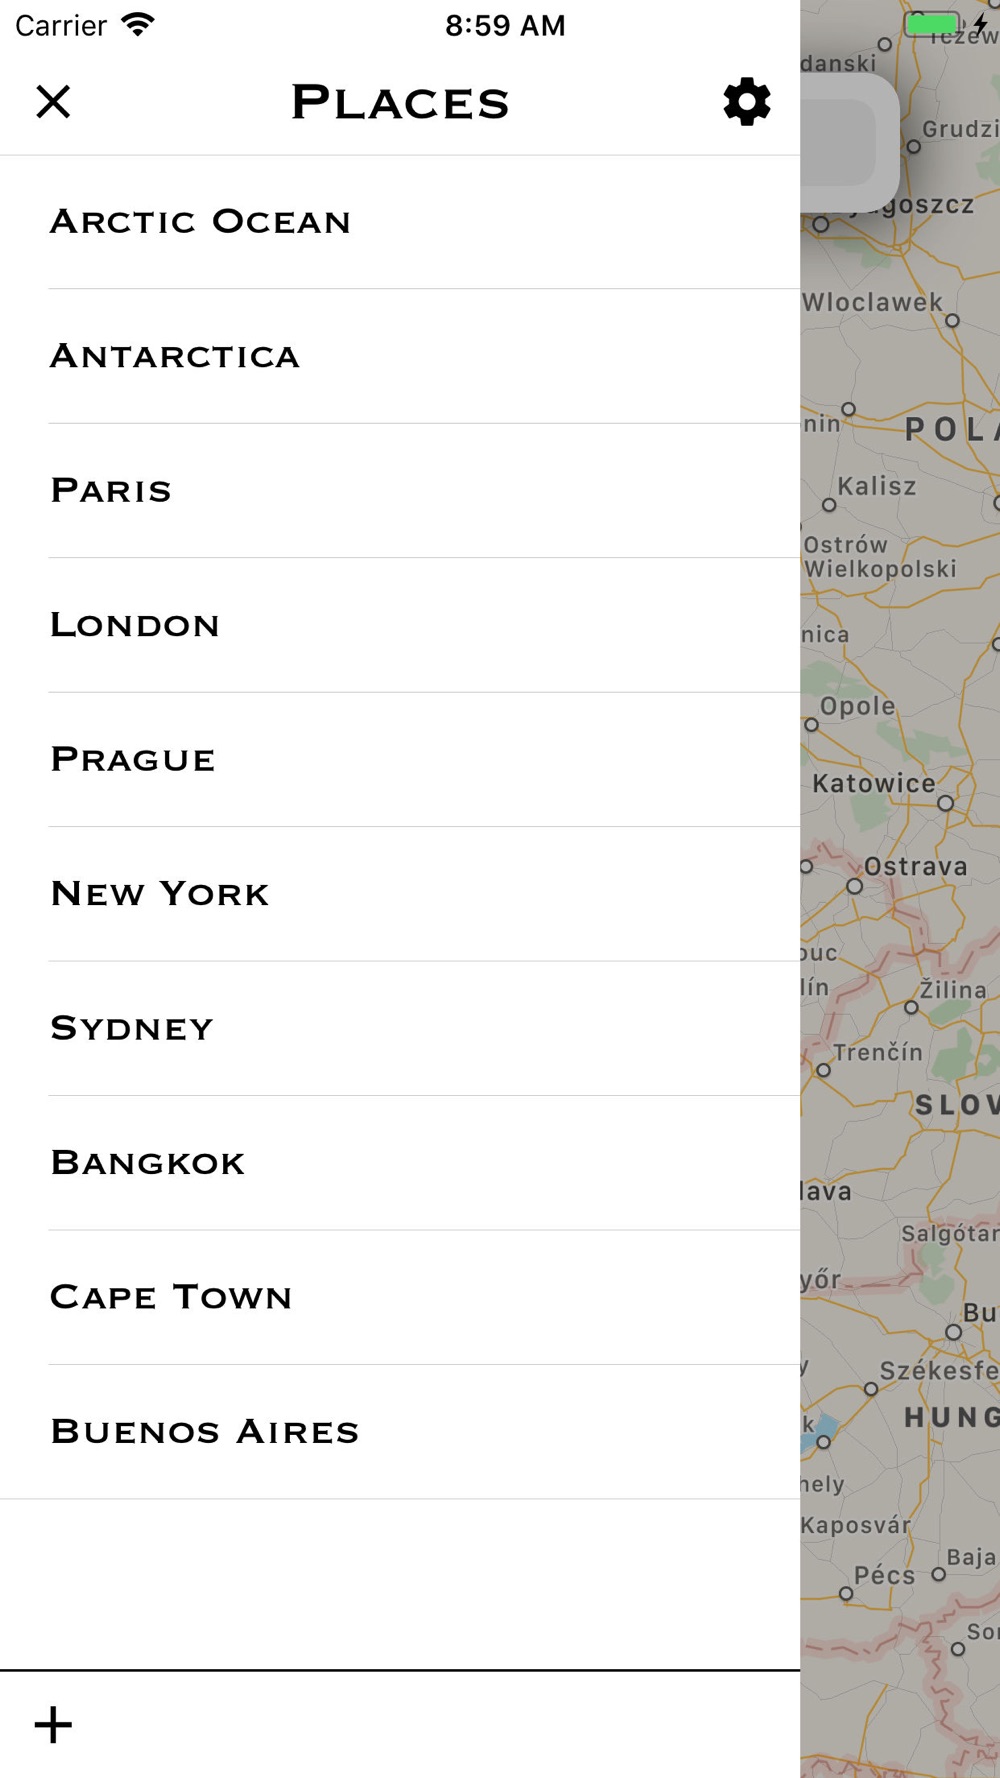This screenshot has width=1000, height=1778.
Task: Select Antarctica from places list
Action: click(400, 356)
